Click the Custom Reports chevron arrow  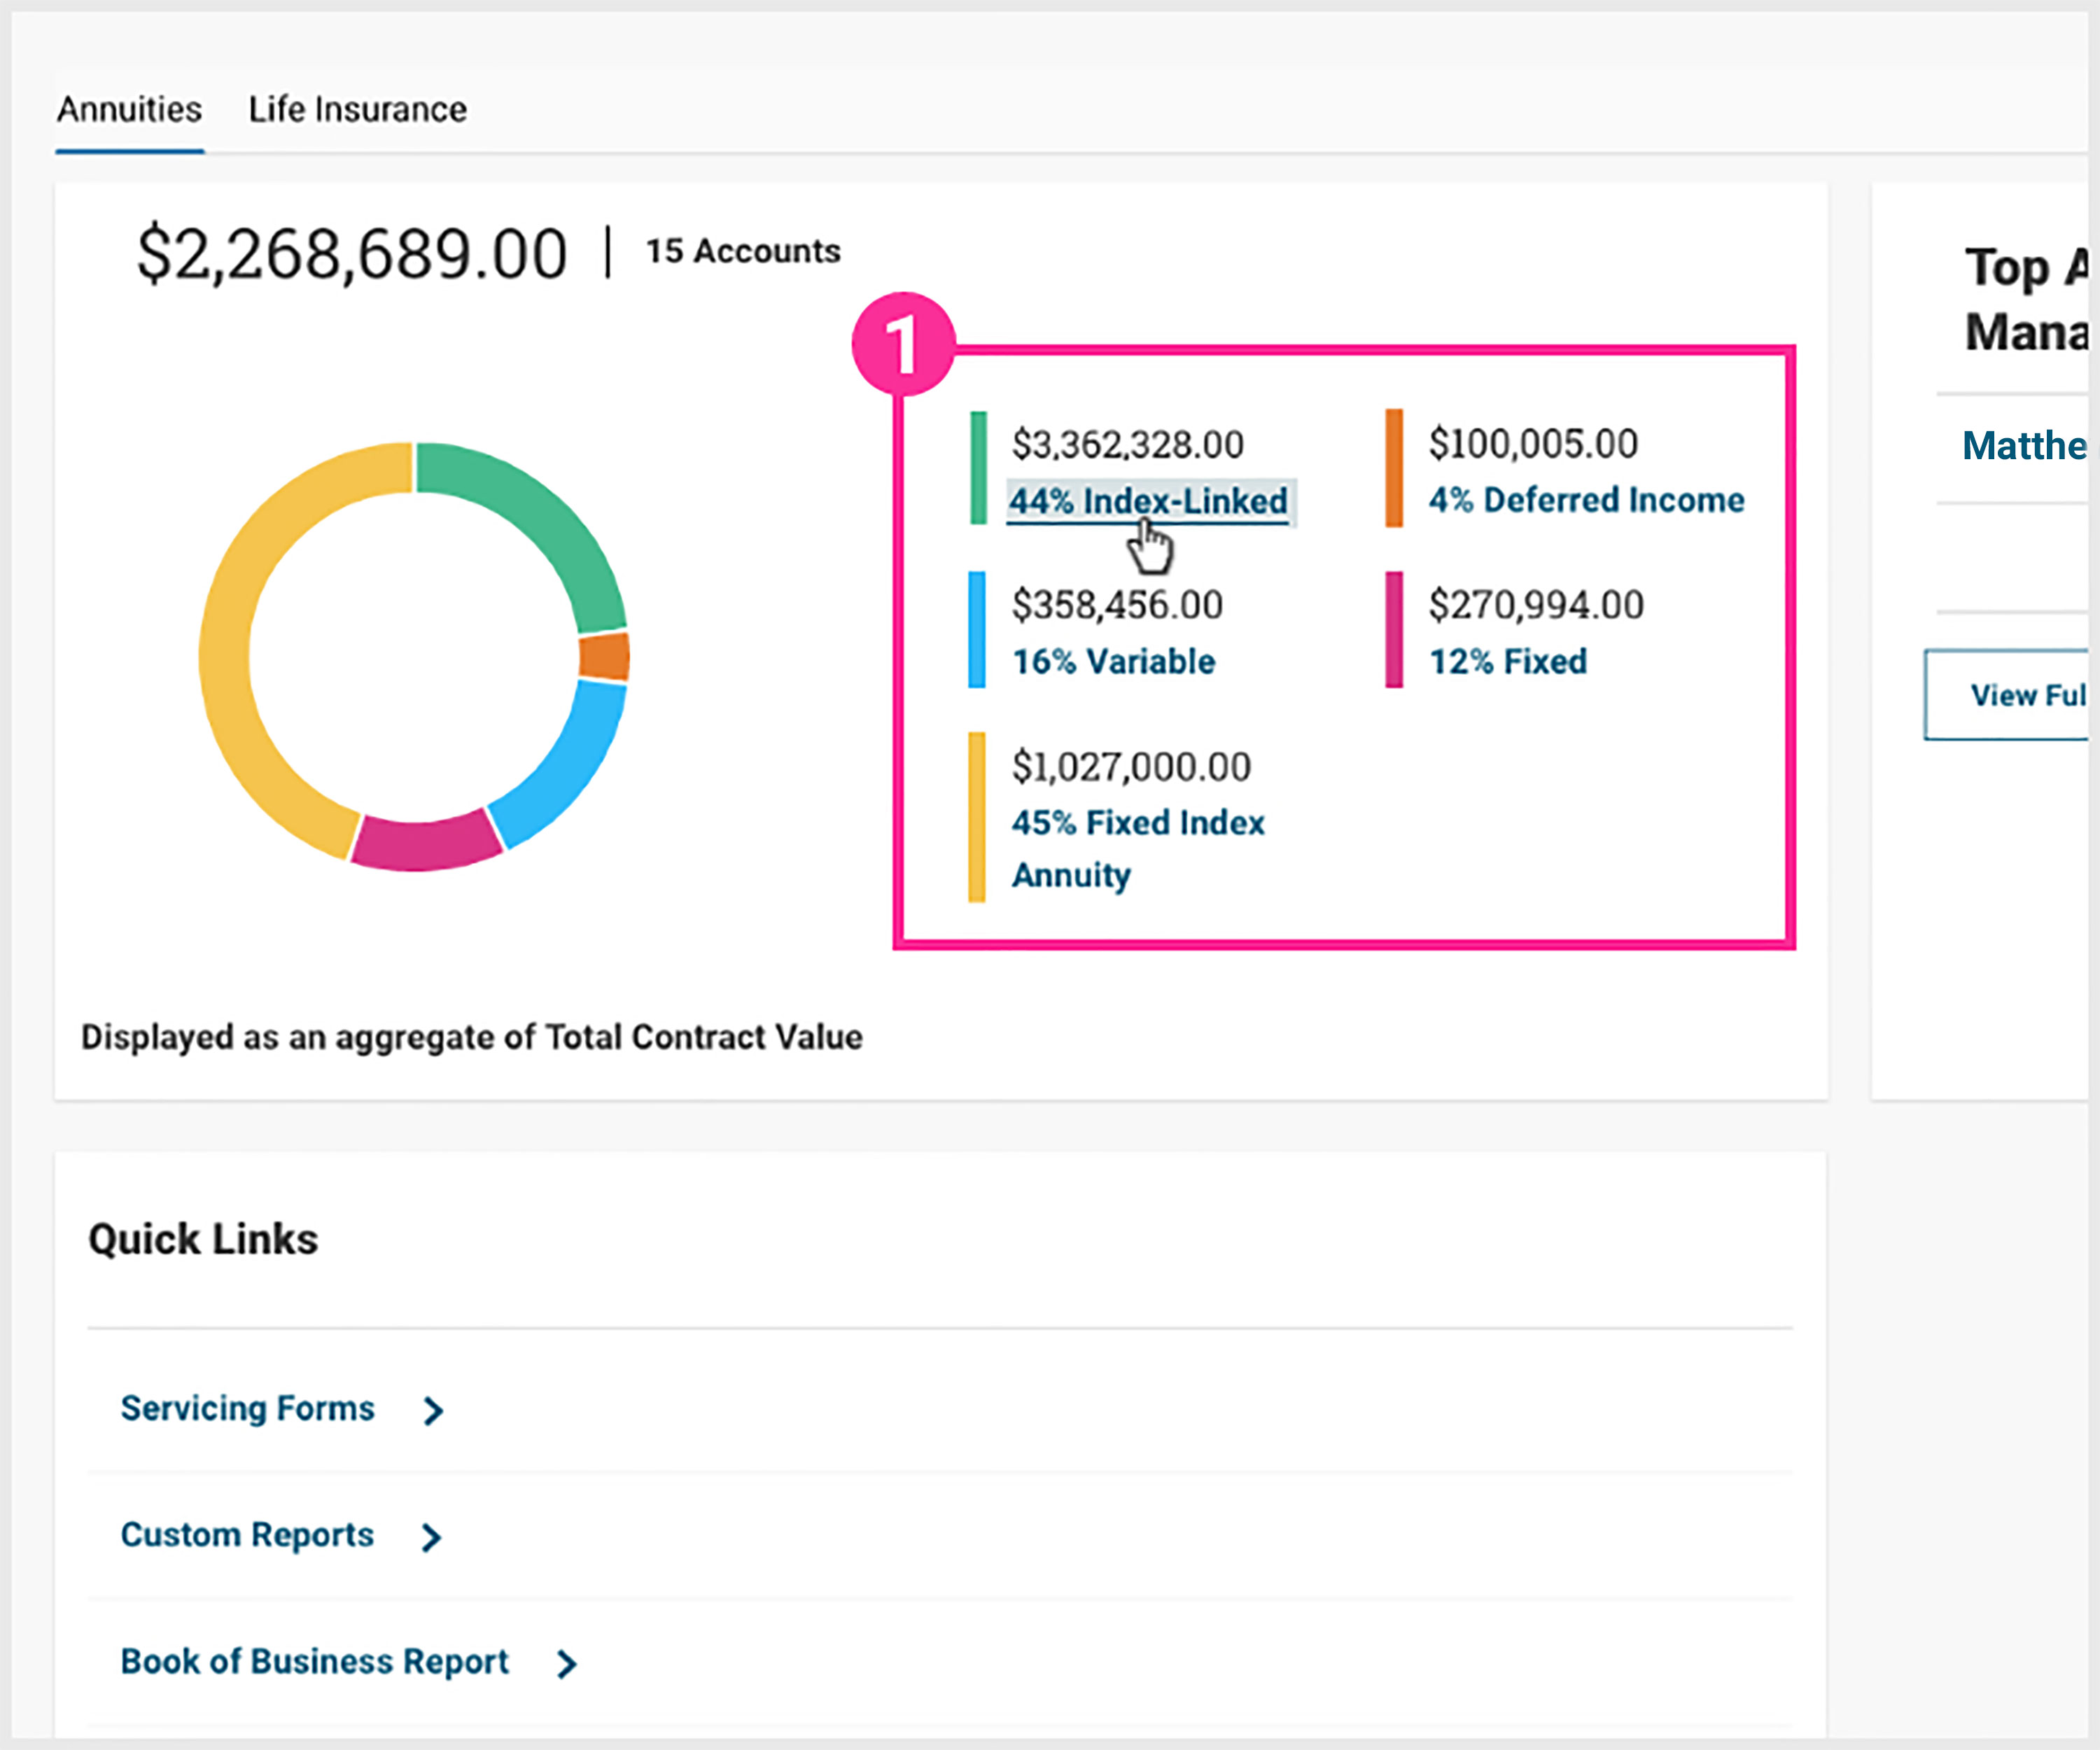pos(431,1537)
